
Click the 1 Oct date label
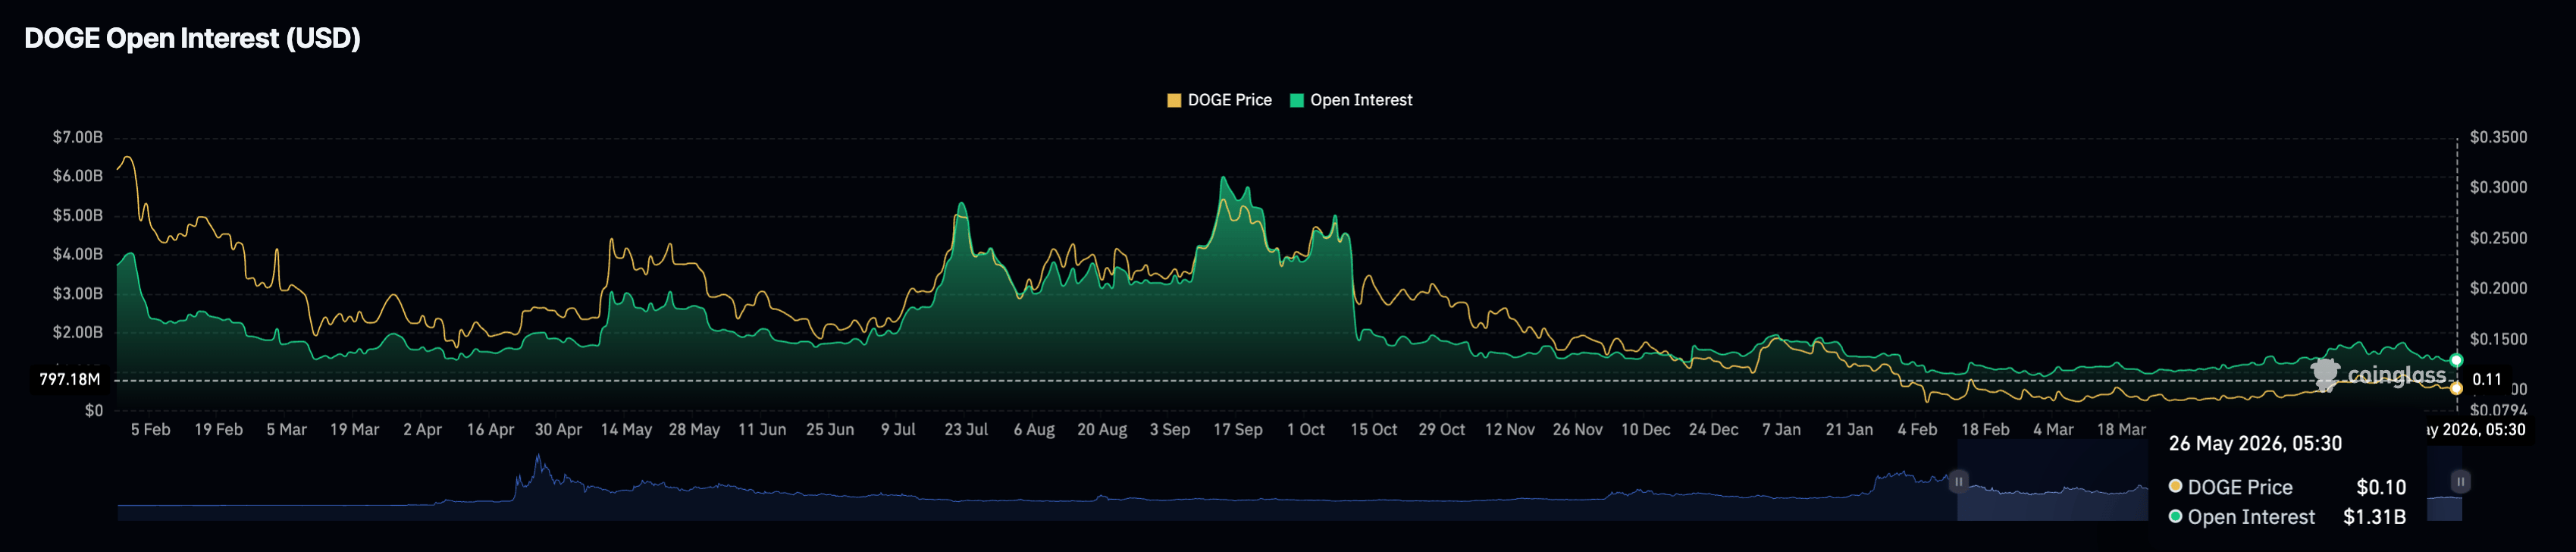pos(1307,429)
